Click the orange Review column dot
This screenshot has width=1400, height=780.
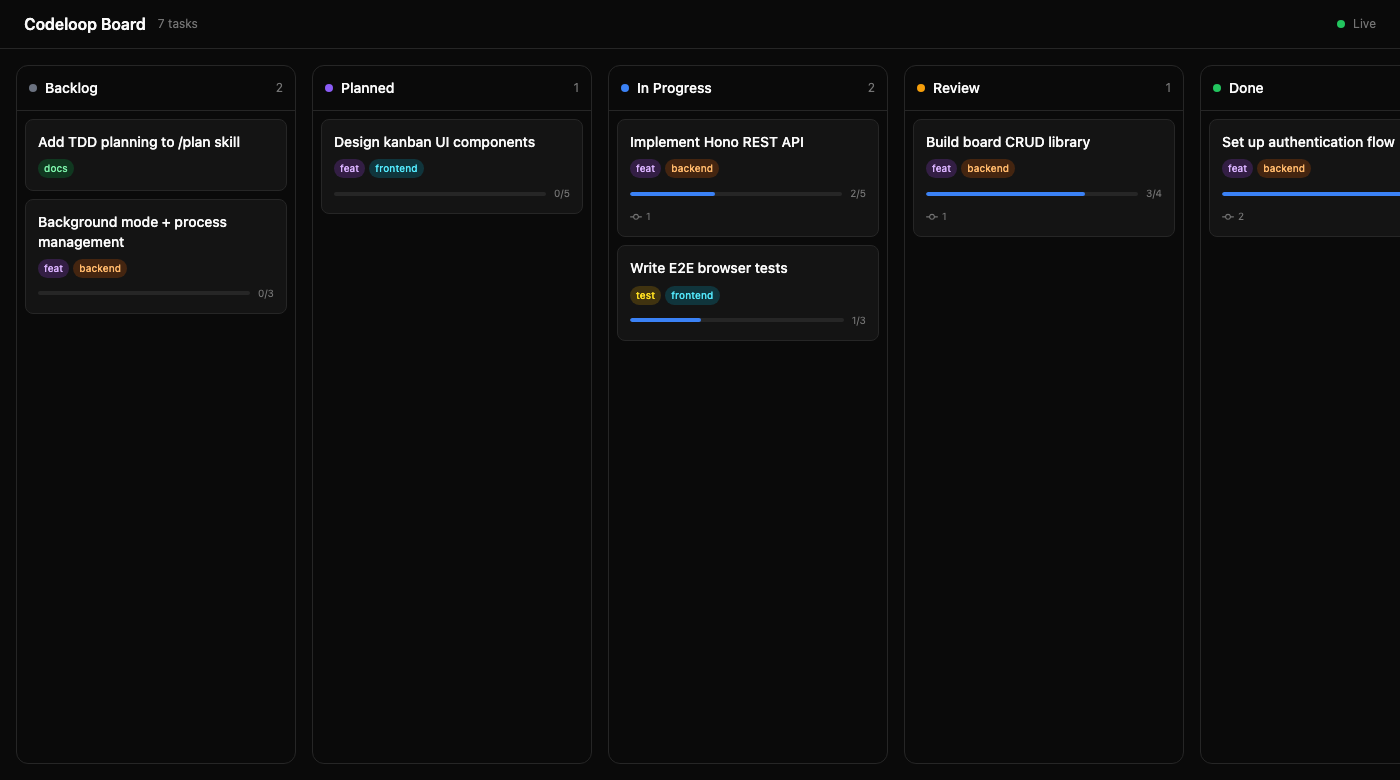[921, 88]
